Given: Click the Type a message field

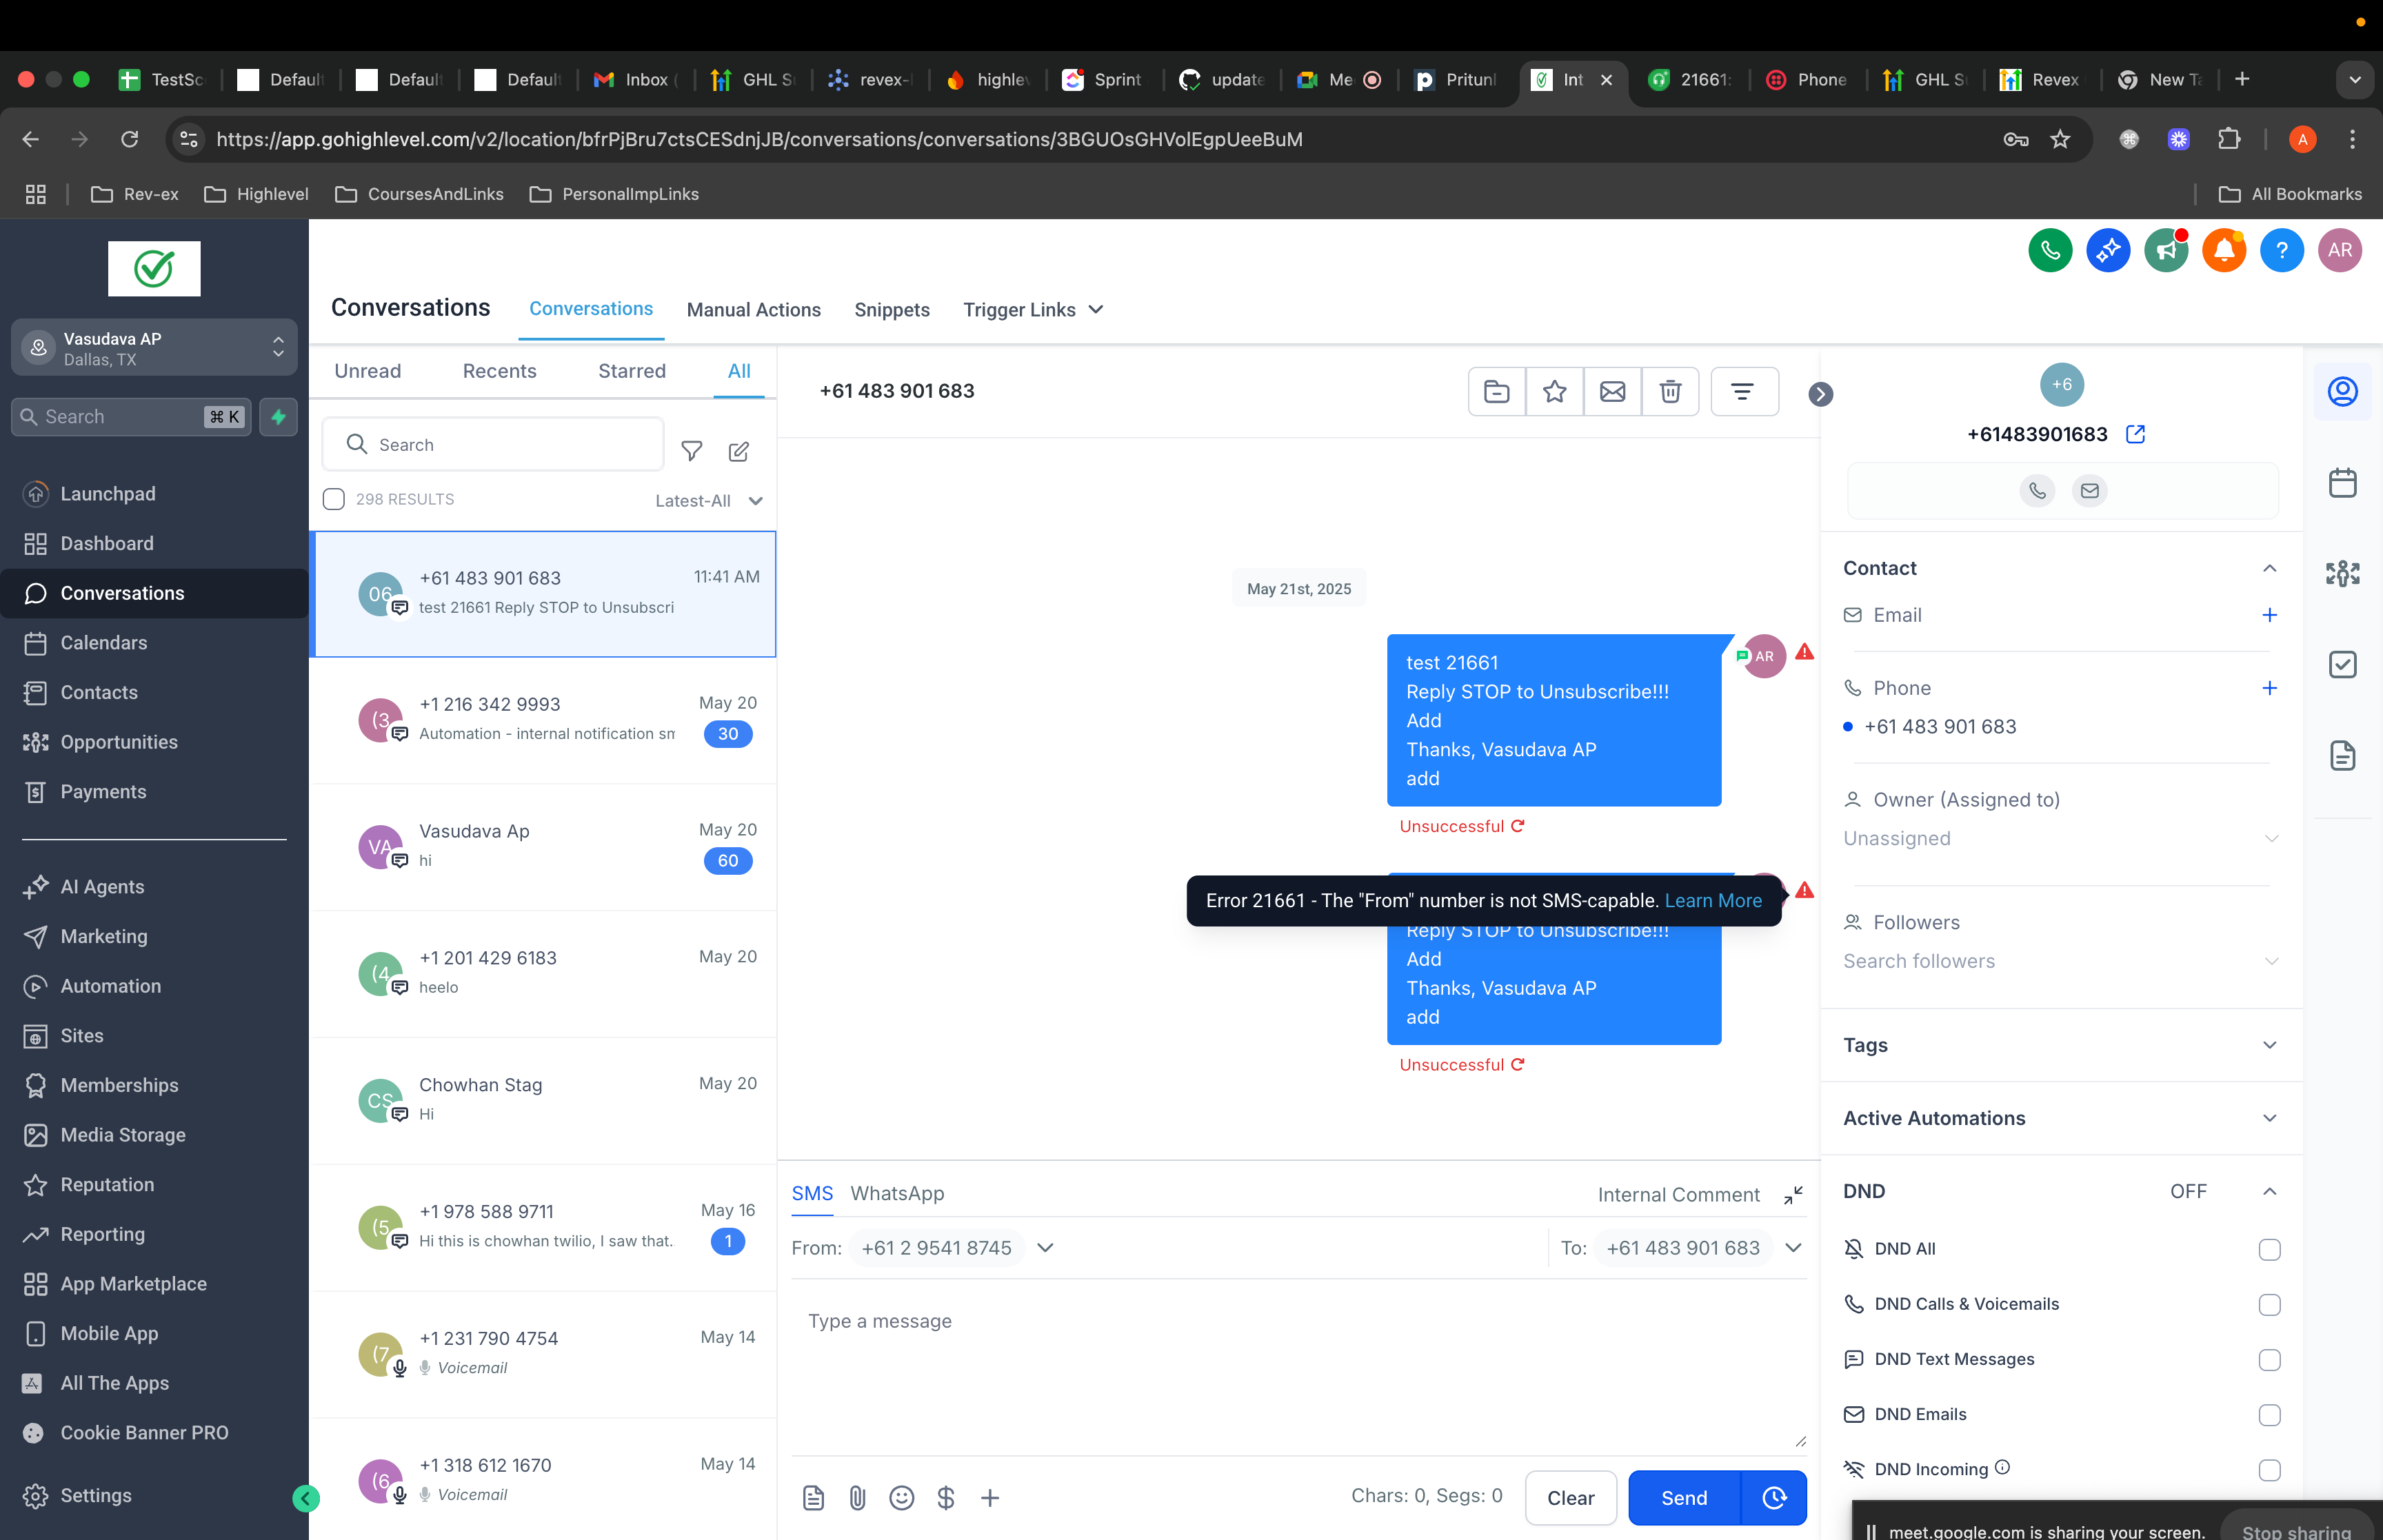Looking at the screenshot, I should click(1298, 1367).
